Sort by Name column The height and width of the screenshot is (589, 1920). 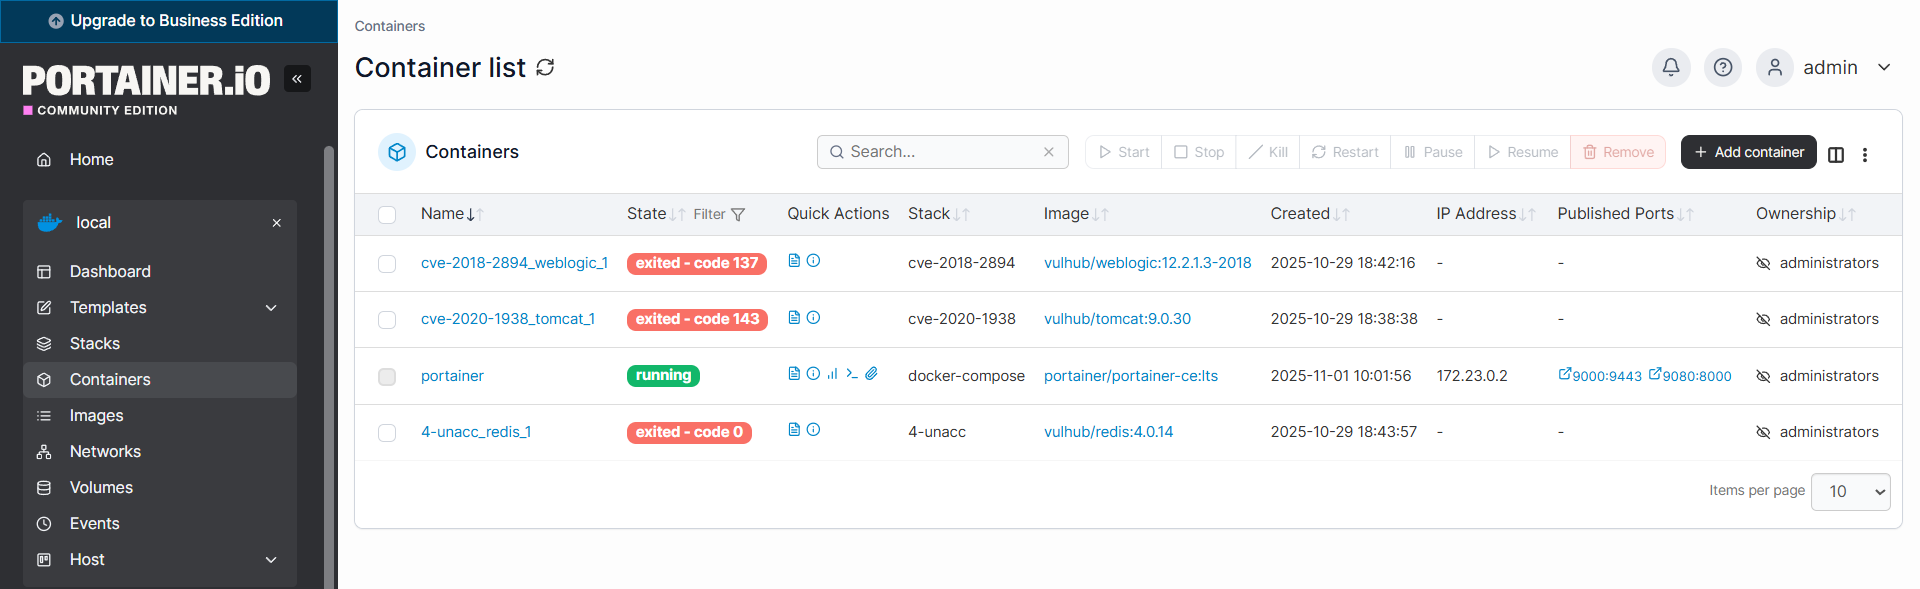(x=452, y=214)
